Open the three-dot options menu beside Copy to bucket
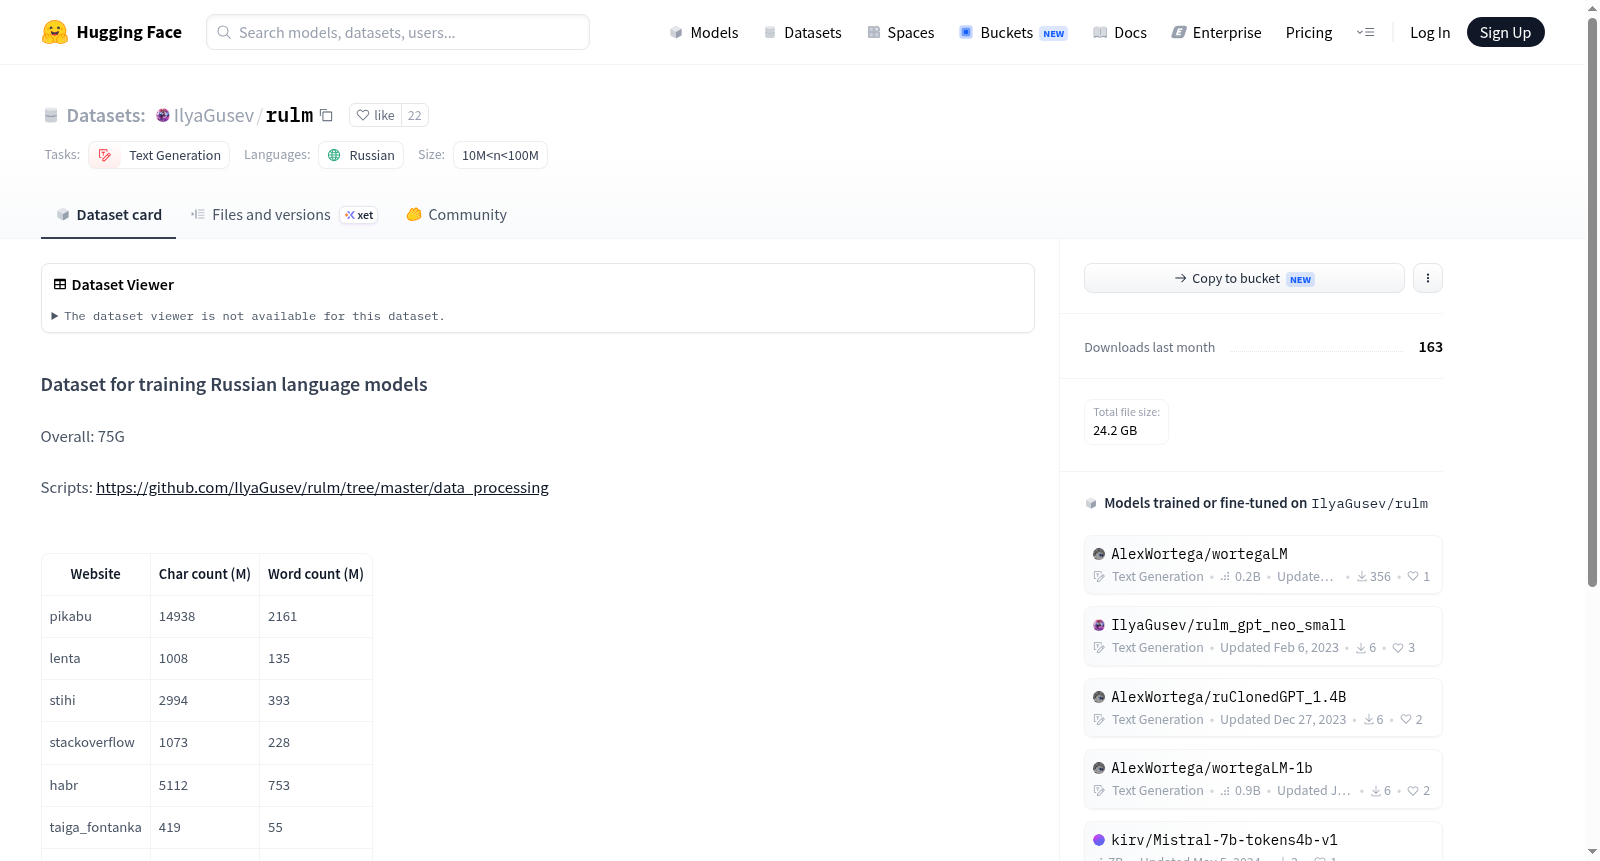The width and height of the screenshot is (1600, 861). coord(1428,278)
